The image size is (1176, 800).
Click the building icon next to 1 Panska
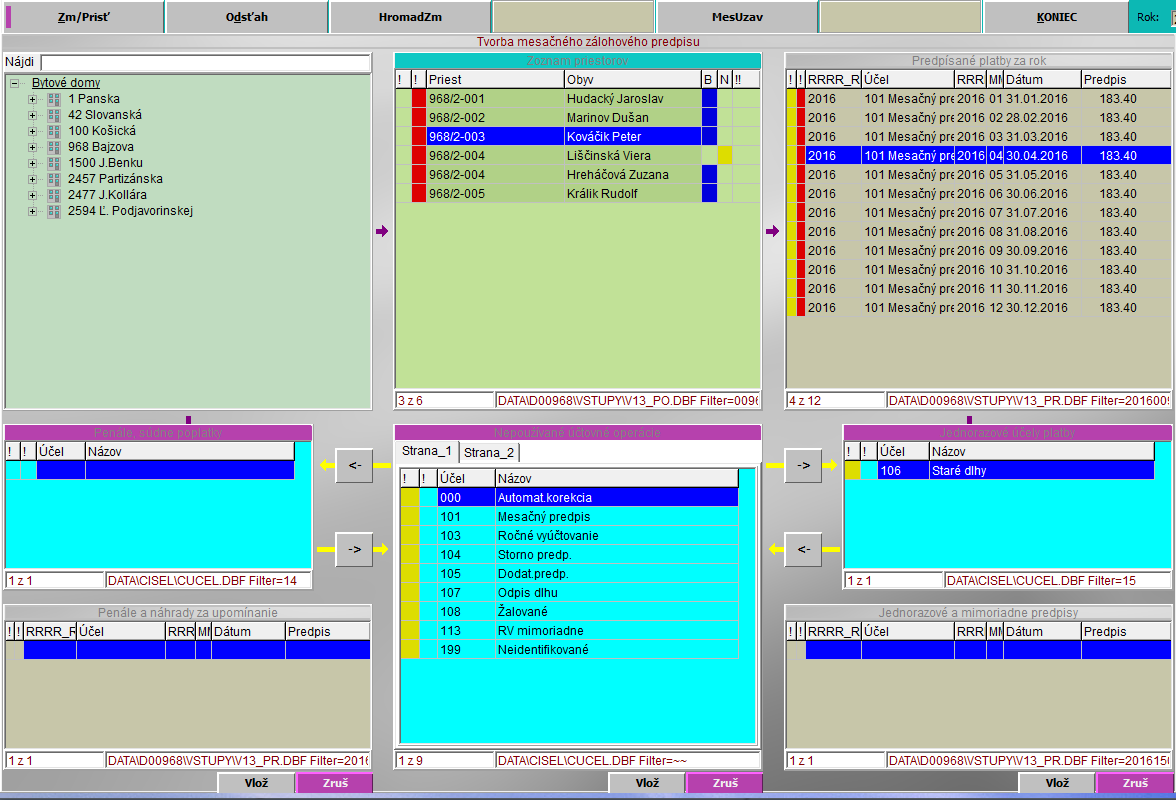click(x=53, y=99)
